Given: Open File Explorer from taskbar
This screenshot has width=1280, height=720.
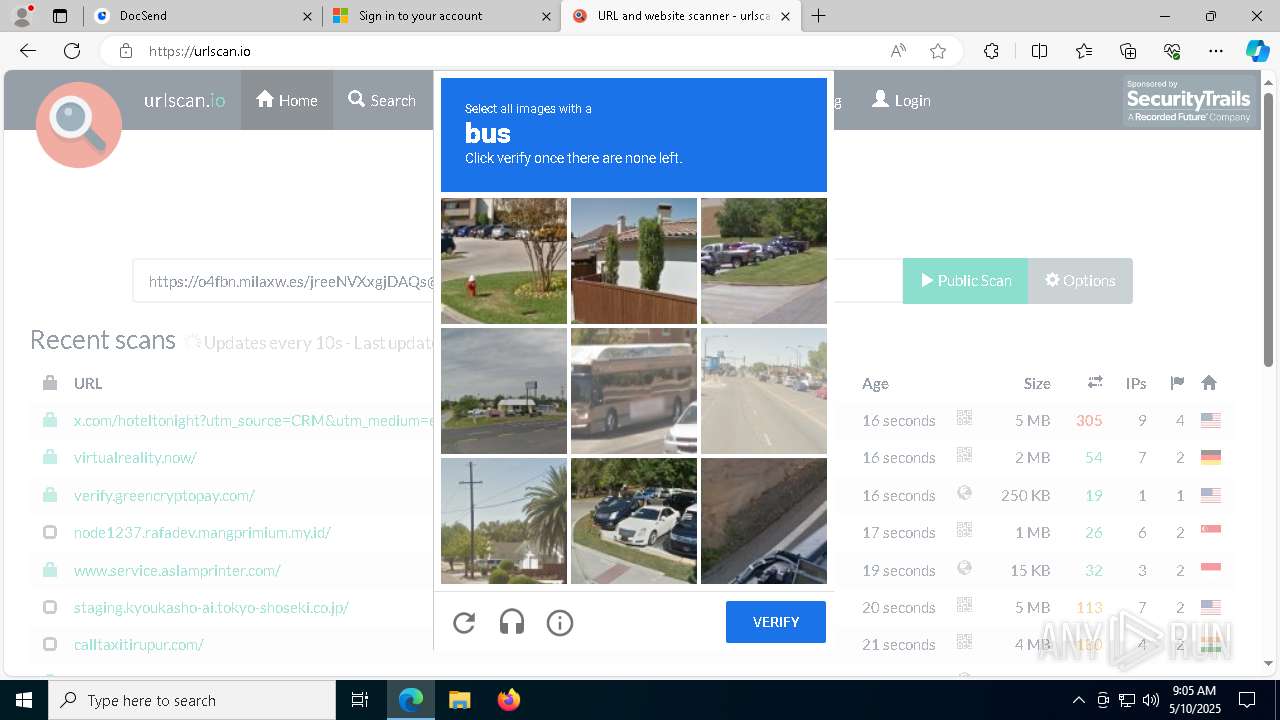Looking at the screenshot, I should click(459, 700).
